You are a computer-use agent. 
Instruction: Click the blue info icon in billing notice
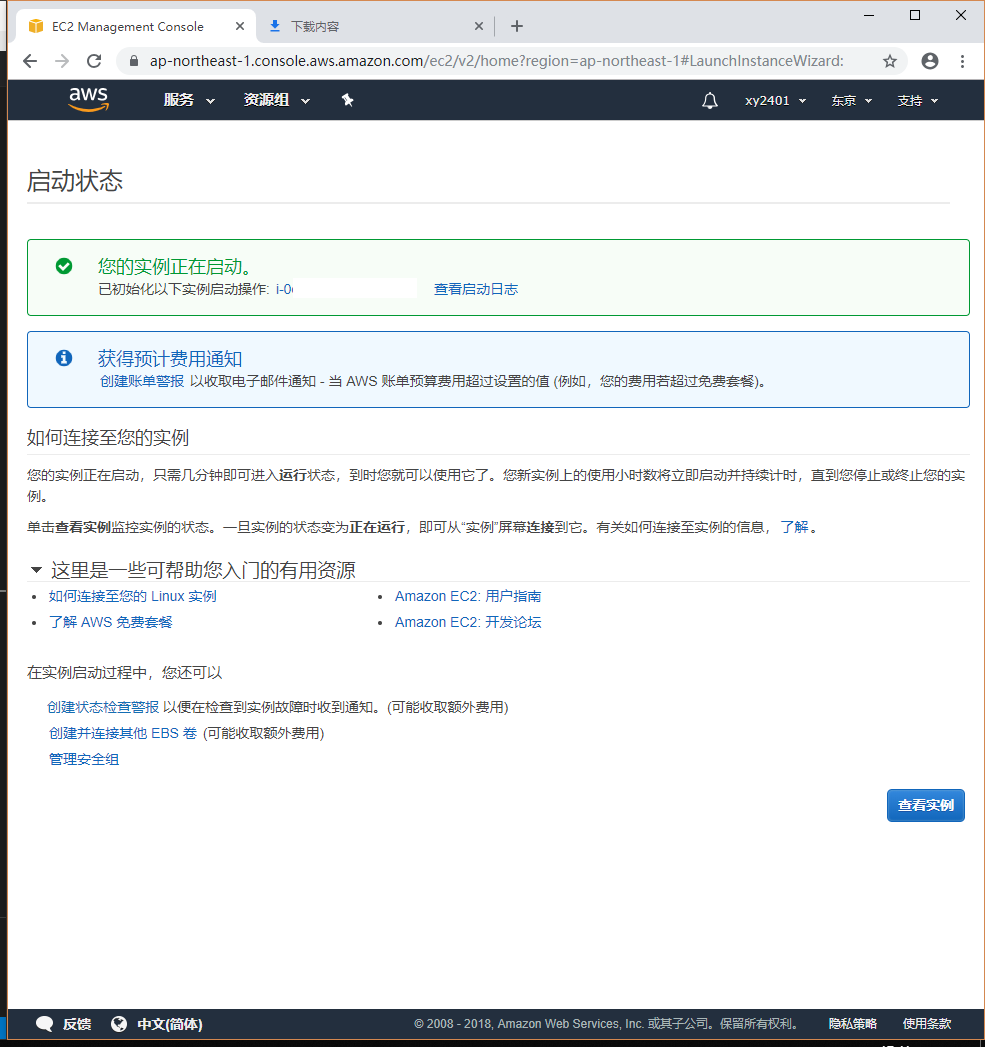click(64, 358)
